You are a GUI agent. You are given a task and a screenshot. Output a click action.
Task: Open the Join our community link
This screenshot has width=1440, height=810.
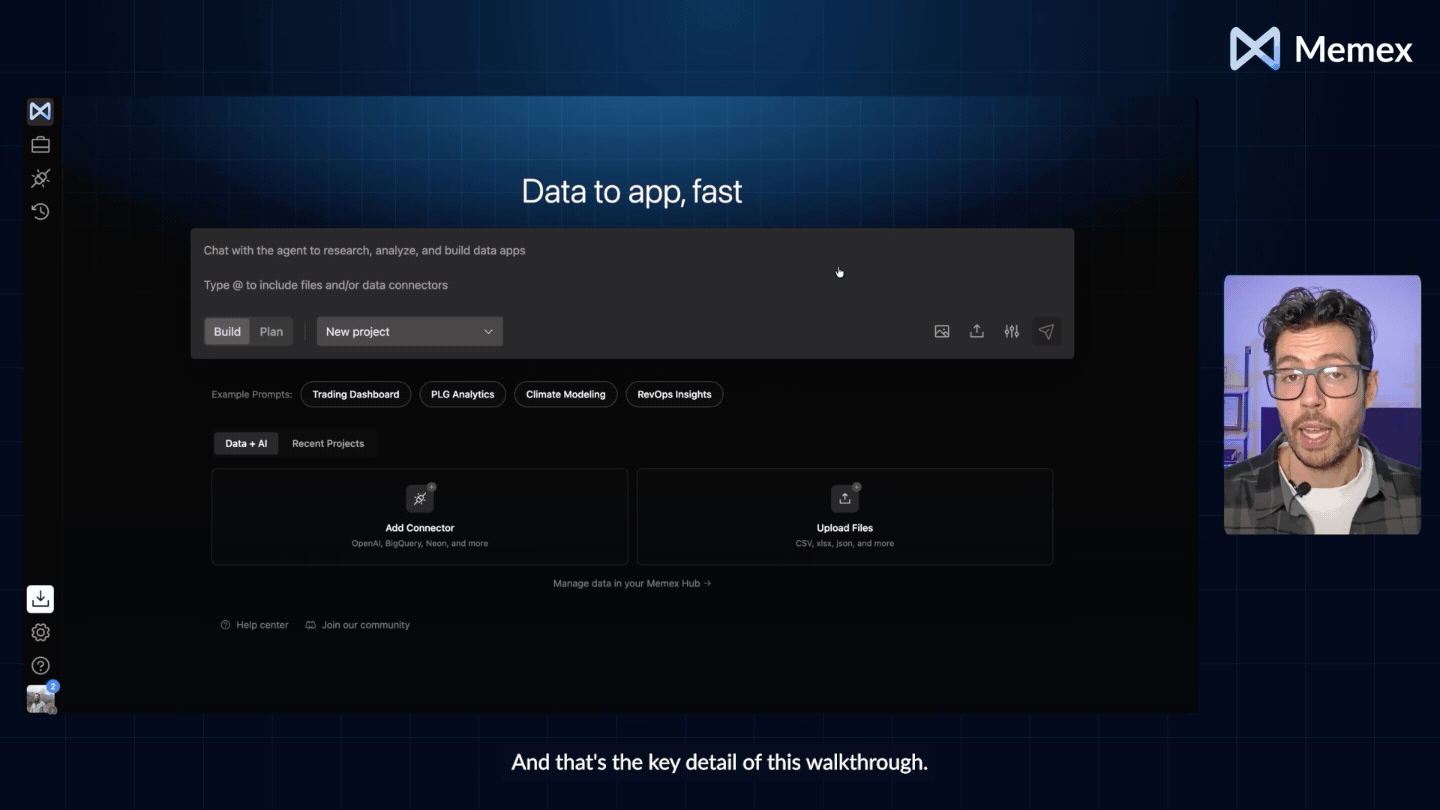tap(358, 625)
